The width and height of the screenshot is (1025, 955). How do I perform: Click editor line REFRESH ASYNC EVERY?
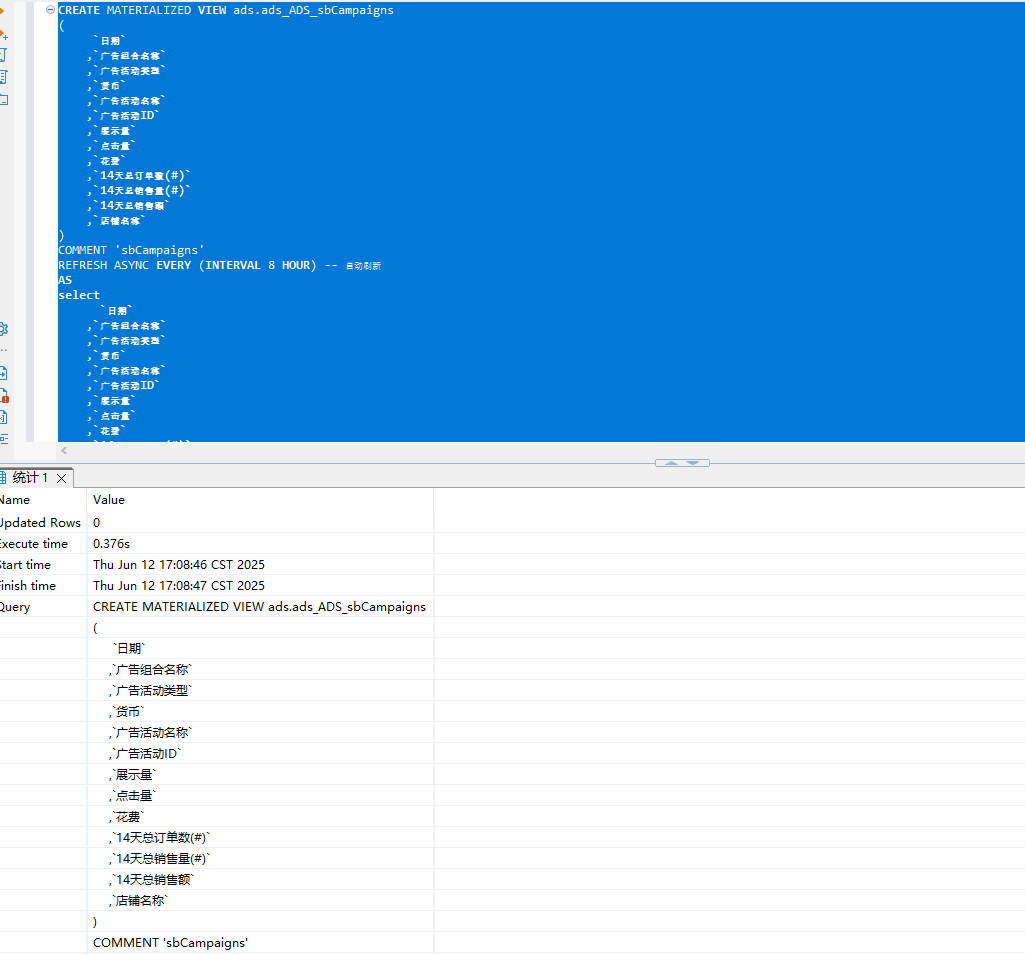pos(220,265)
